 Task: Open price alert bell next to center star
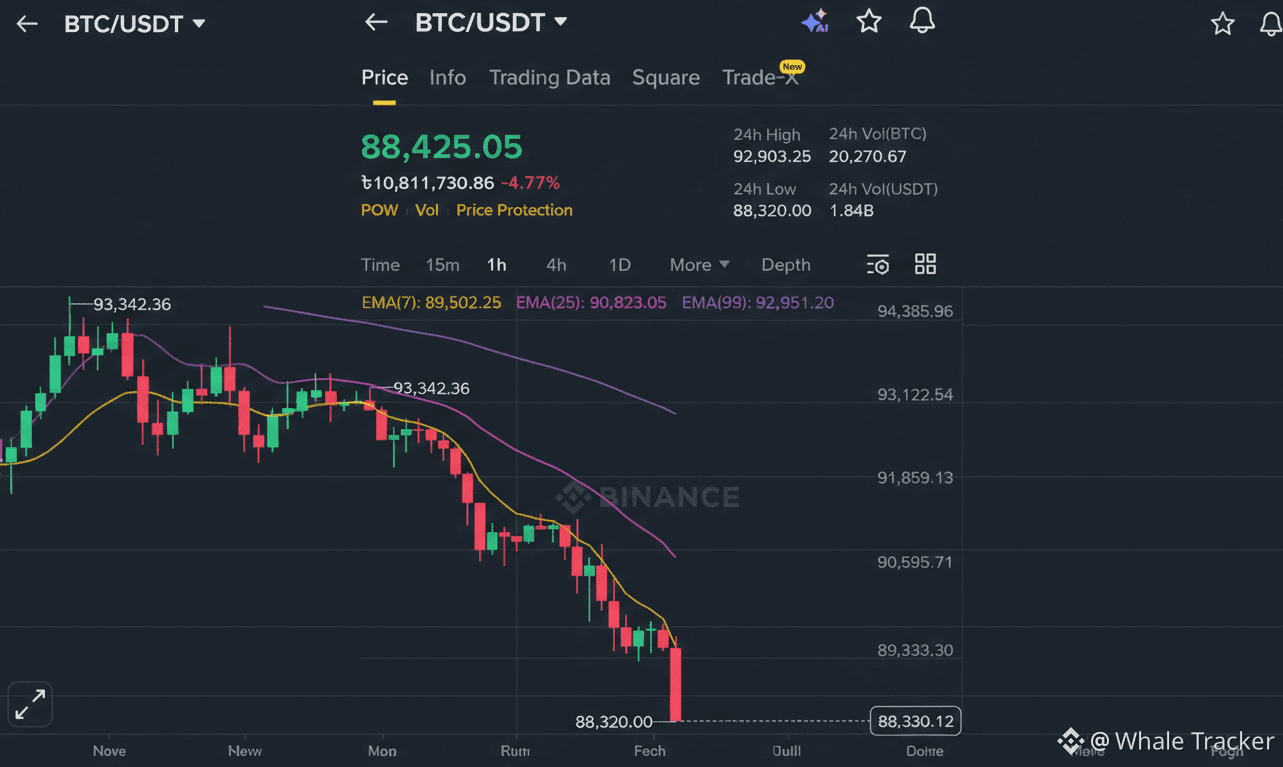(x=922, y=21)
